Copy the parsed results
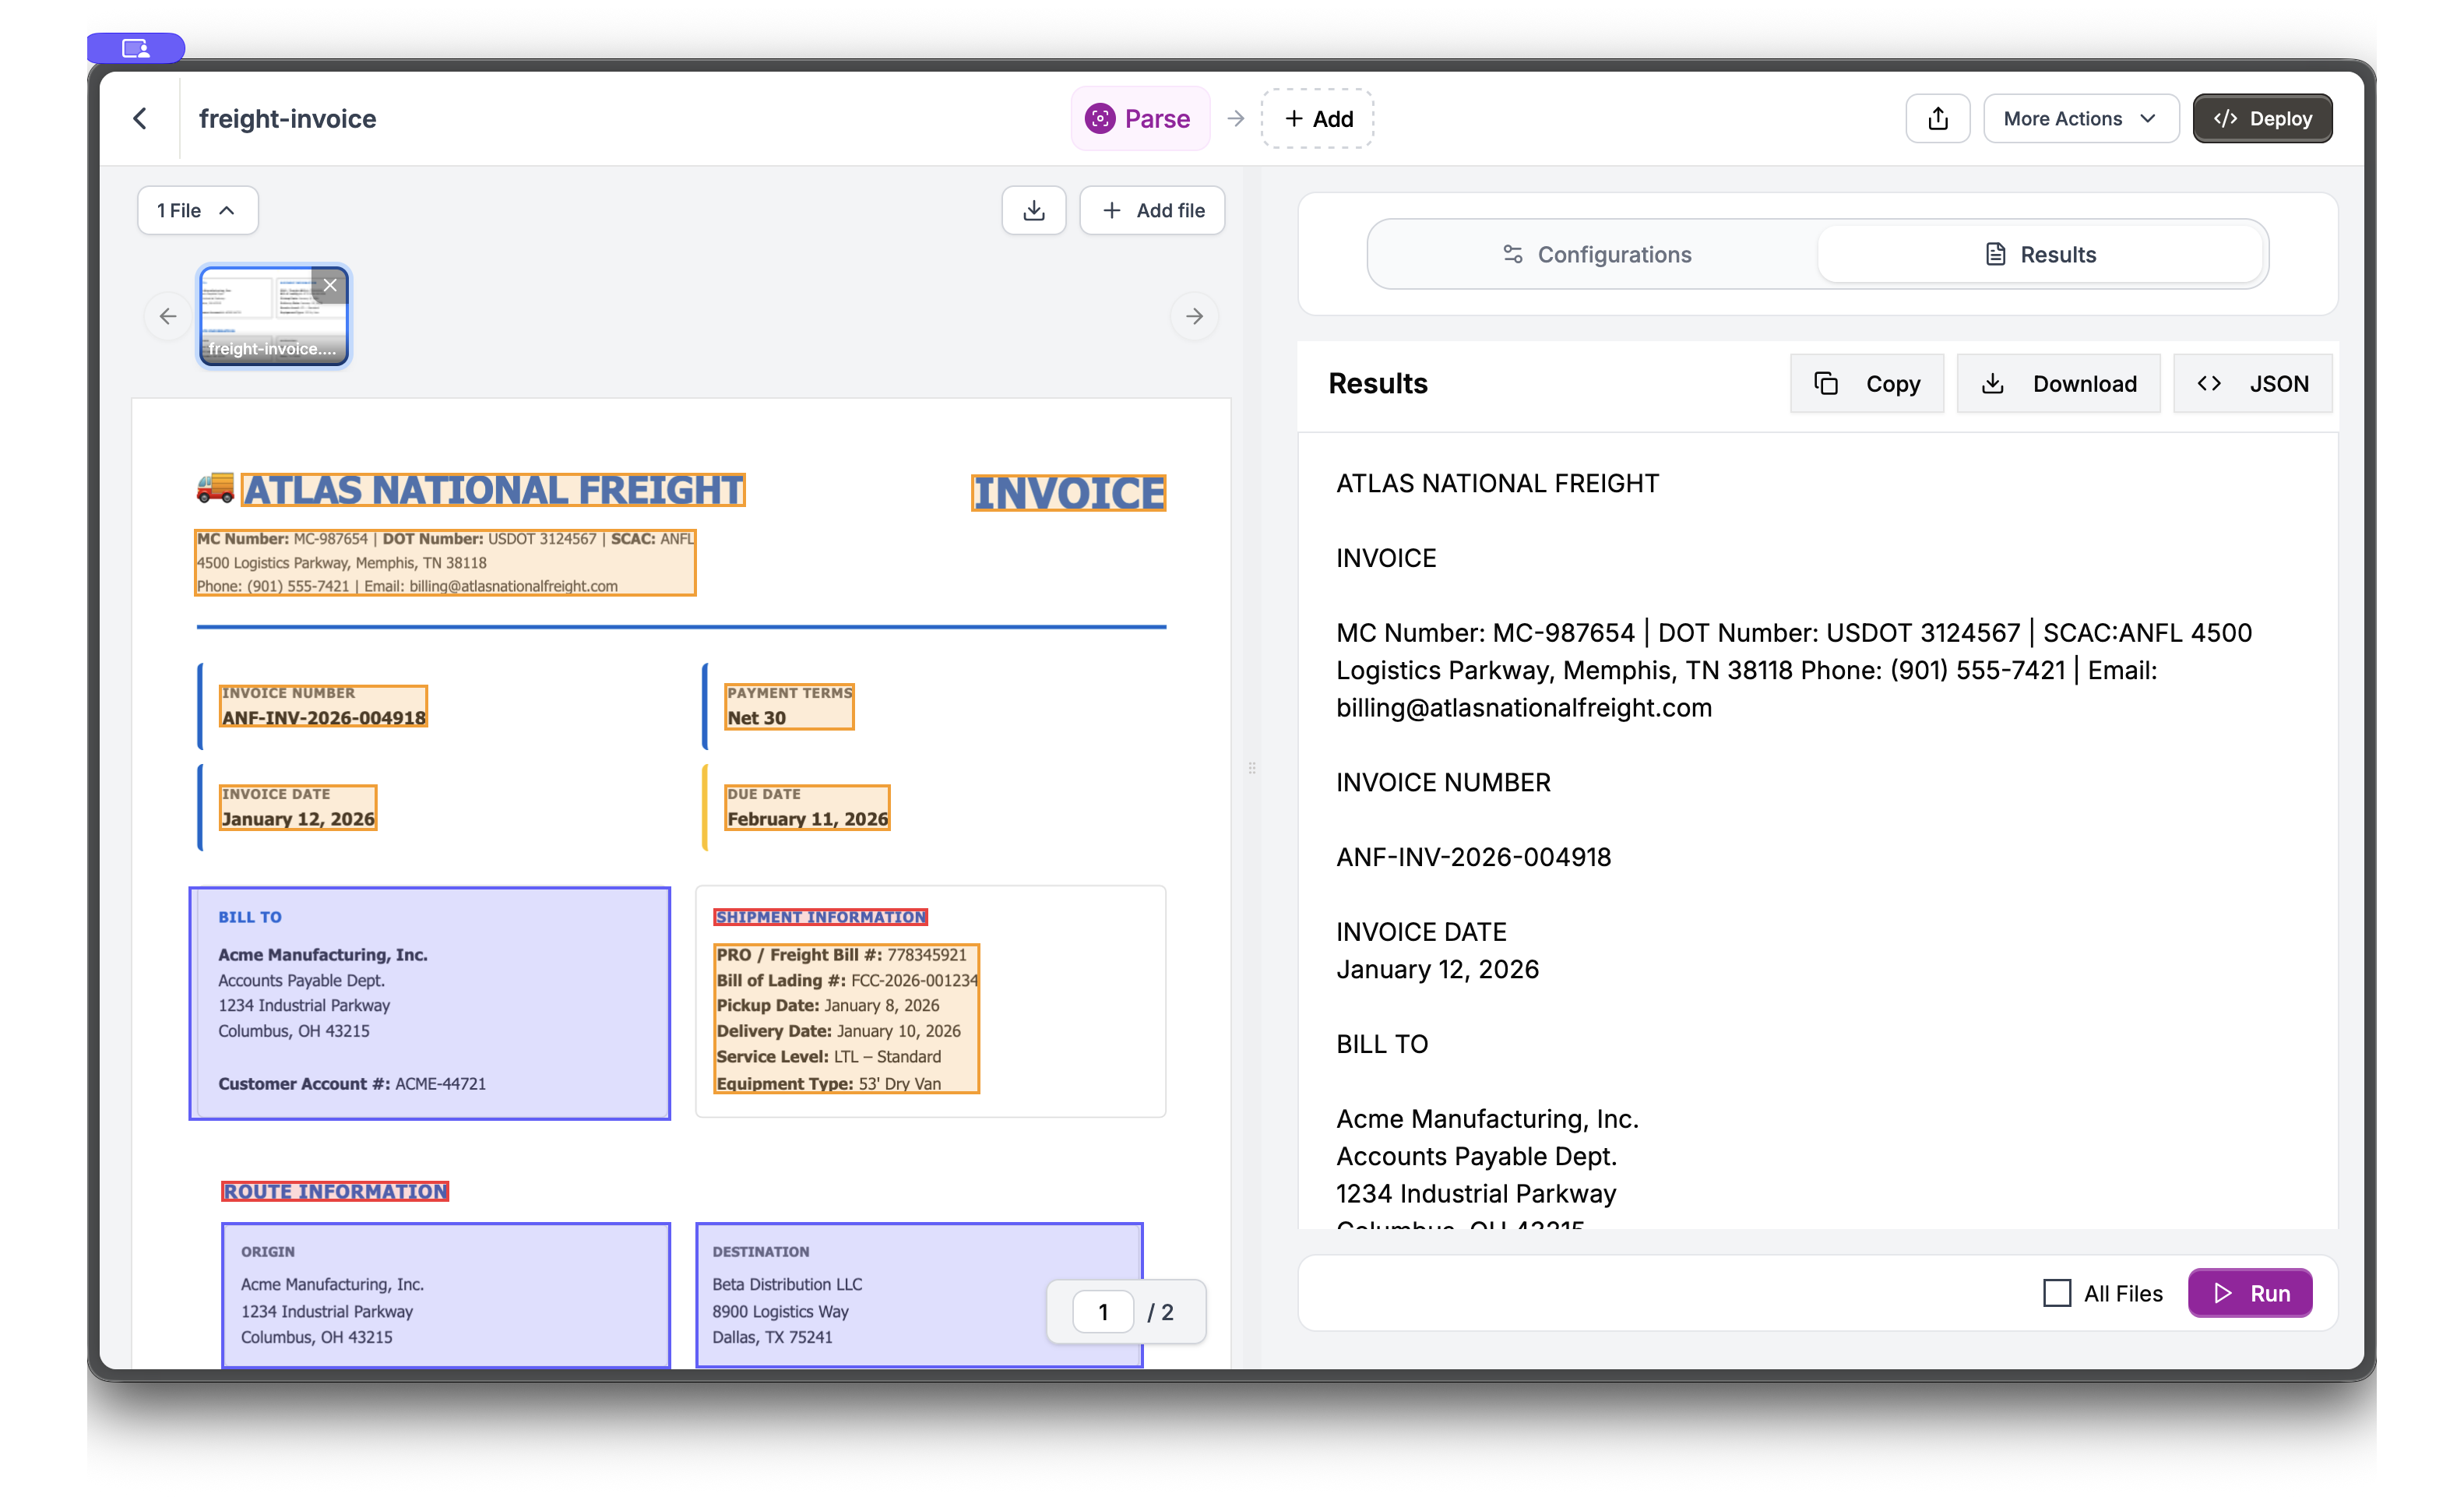The image size is (2464, 1497). click(x=1866, y=383)
